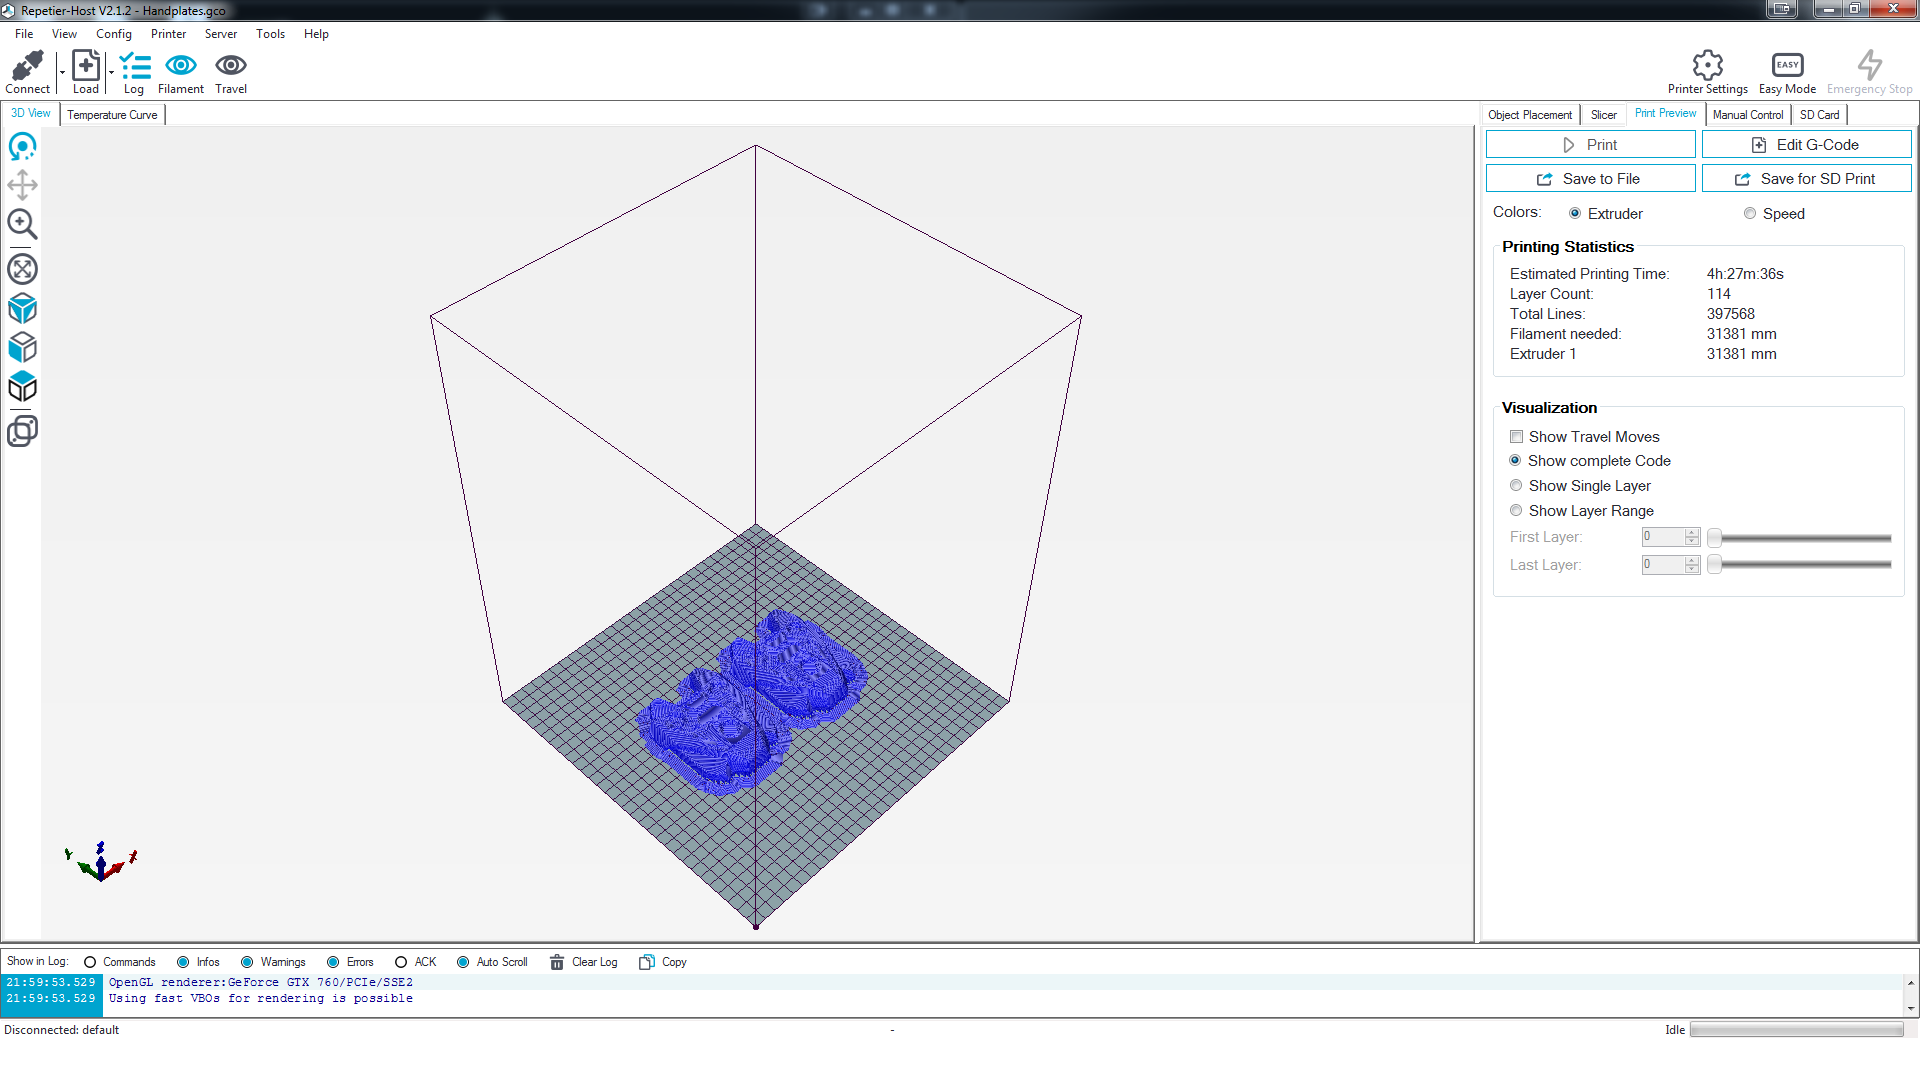Toggle Travel moves eye icon
The image size is (1920, 1080).
click(231, 66)
